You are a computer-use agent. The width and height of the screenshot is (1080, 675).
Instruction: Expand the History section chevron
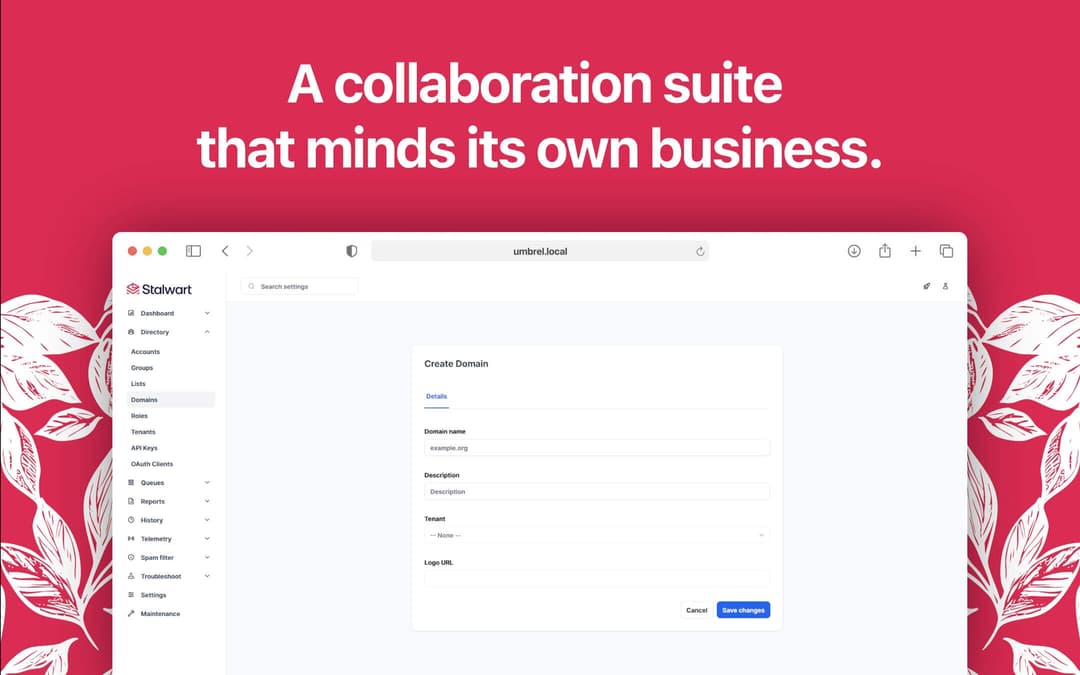click(x=207, y=520)
